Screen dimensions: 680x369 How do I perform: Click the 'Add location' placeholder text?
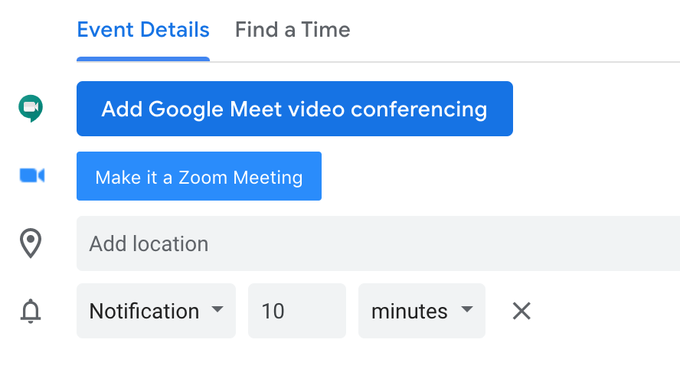pyautogui.click(x=149, y=244)
